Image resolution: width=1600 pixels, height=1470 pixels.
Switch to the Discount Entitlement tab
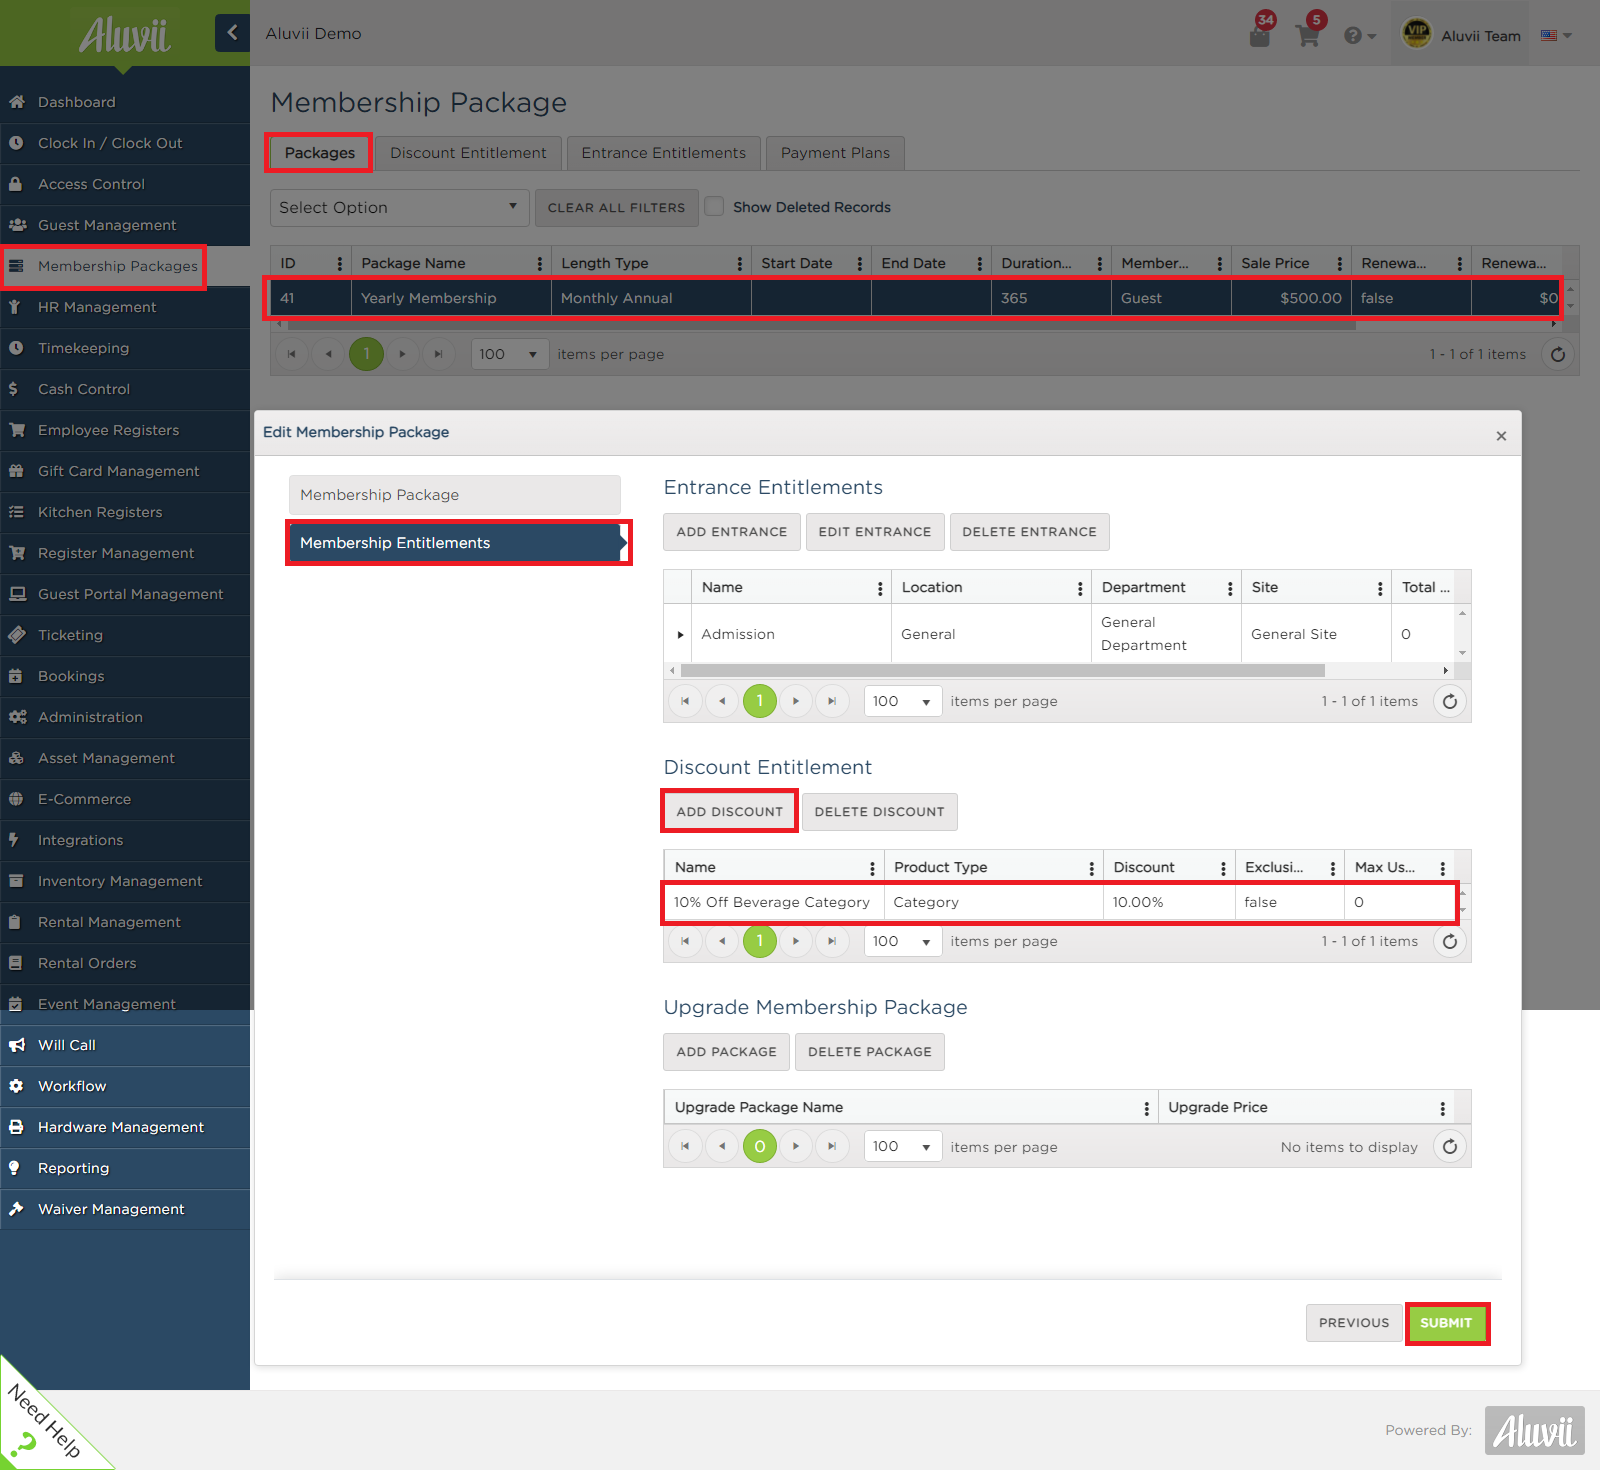click(x=468, y=153)
